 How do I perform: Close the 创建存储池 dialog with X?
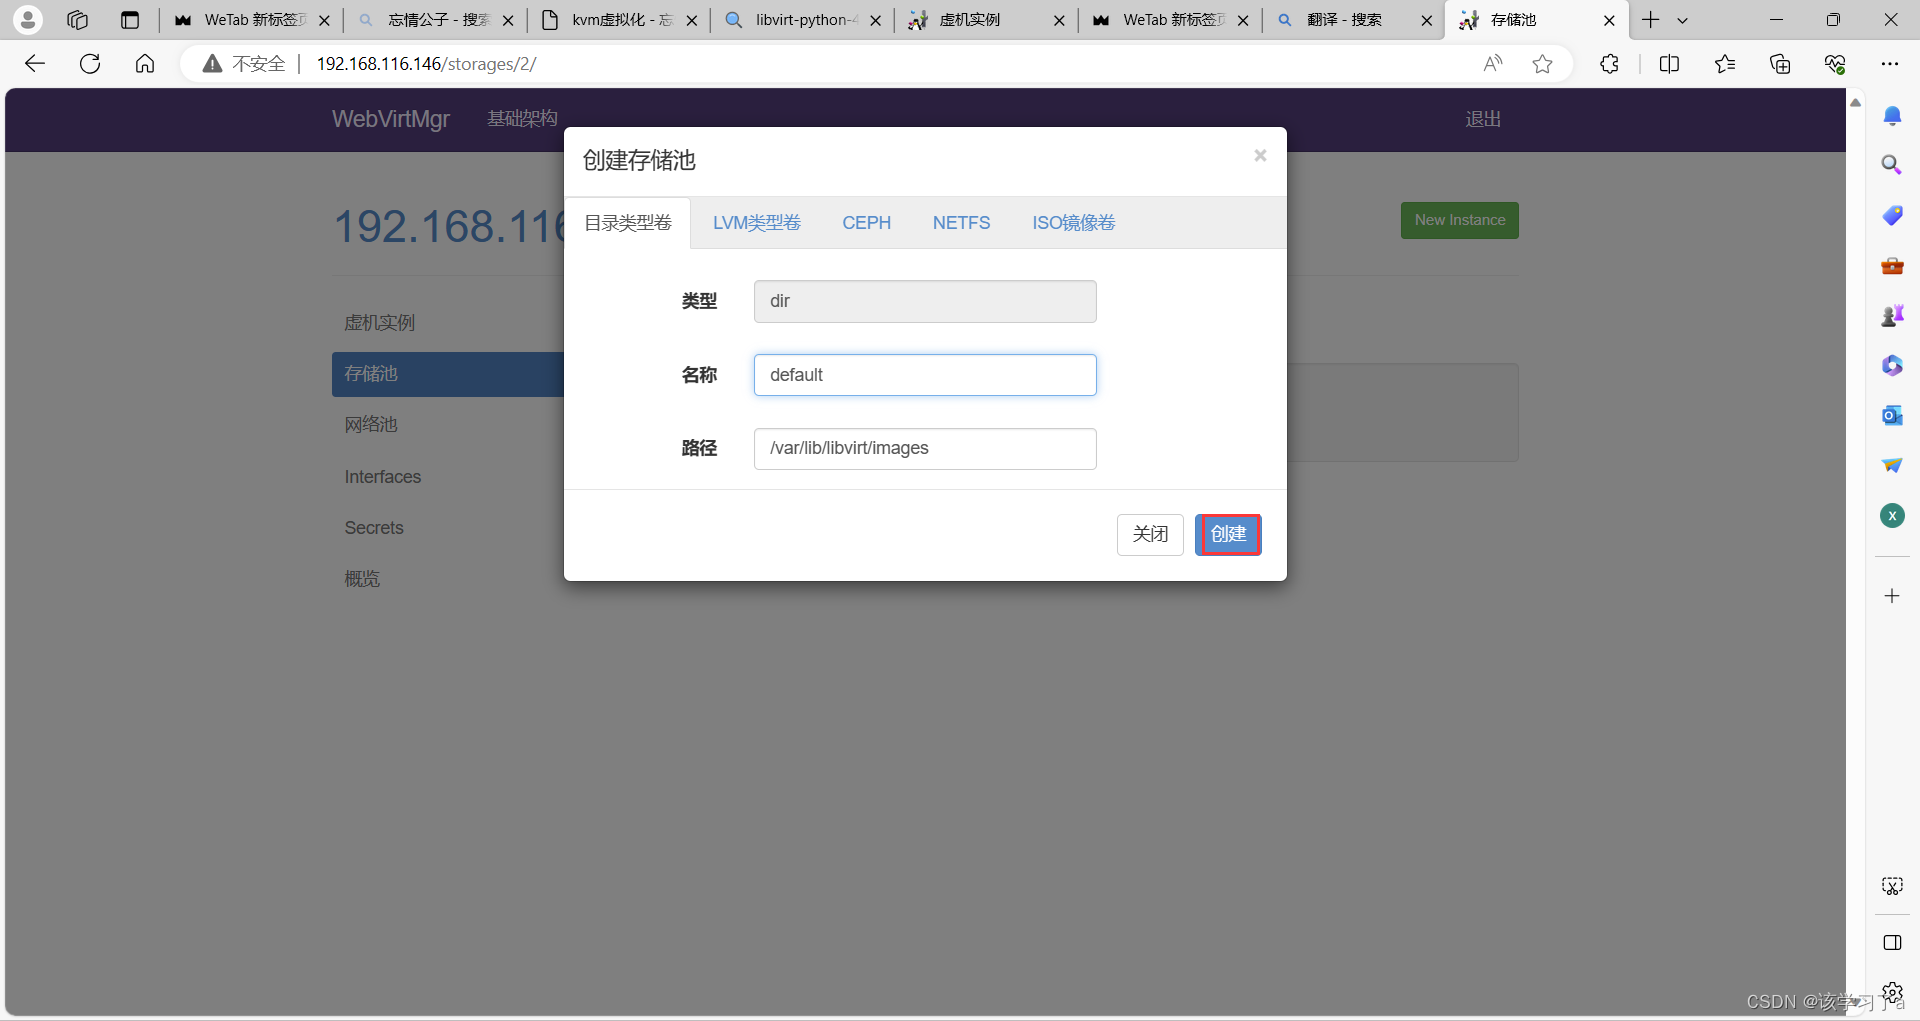coord(1260,155)
